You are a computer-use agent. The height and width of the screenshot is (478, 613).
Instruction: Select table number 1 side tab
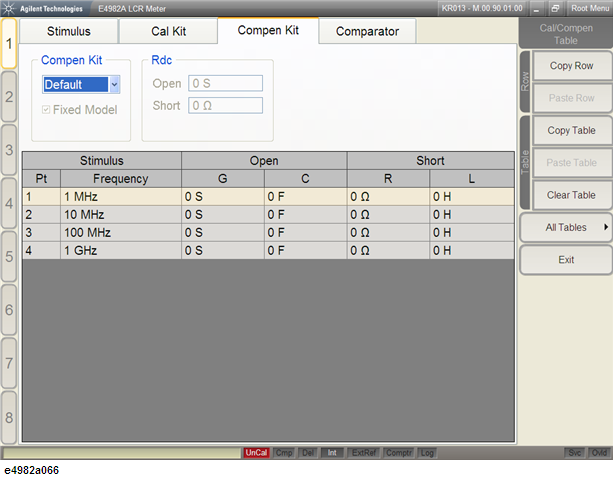tap(9, 44)
